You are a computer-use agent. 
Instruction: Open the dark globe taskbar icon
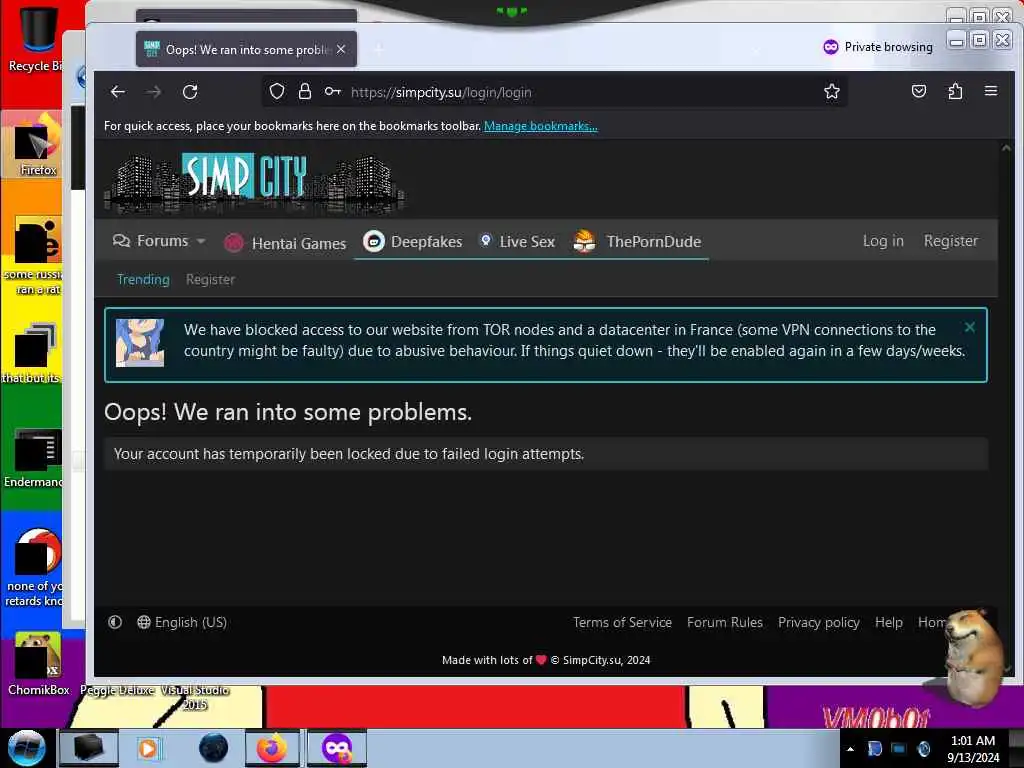pyautogui.click(x=214, y=748)
